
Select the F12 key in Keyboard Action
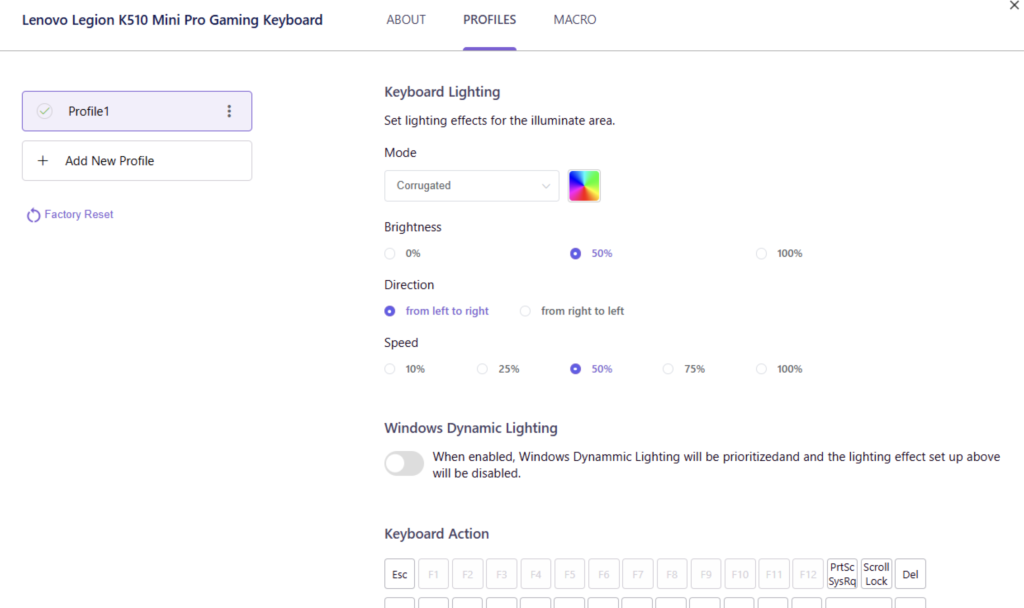(x=808, y=574)
